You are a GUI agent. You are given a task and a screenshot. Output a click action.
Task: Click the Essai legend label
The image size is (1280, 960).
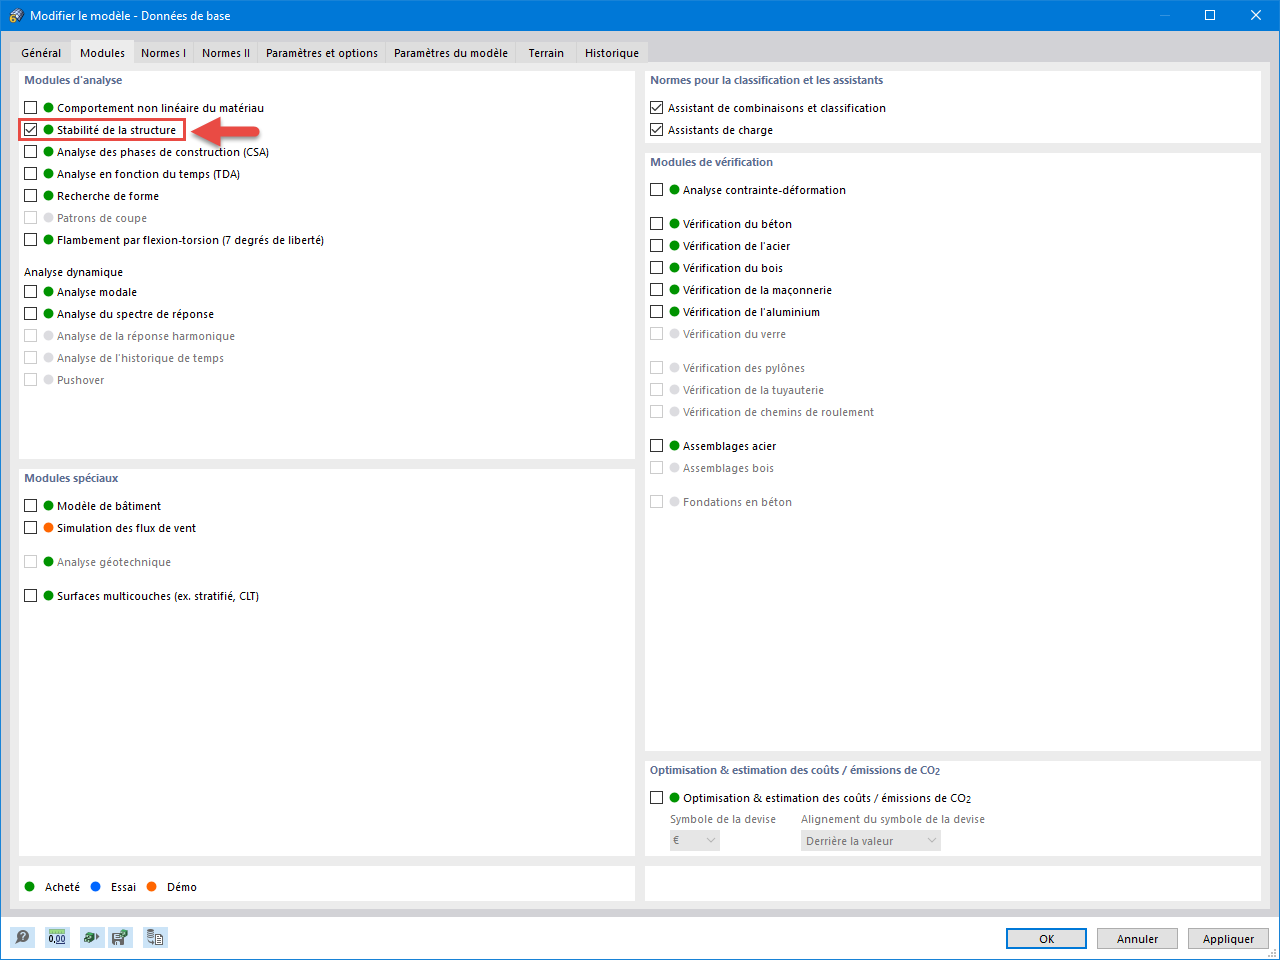[123, 887]
